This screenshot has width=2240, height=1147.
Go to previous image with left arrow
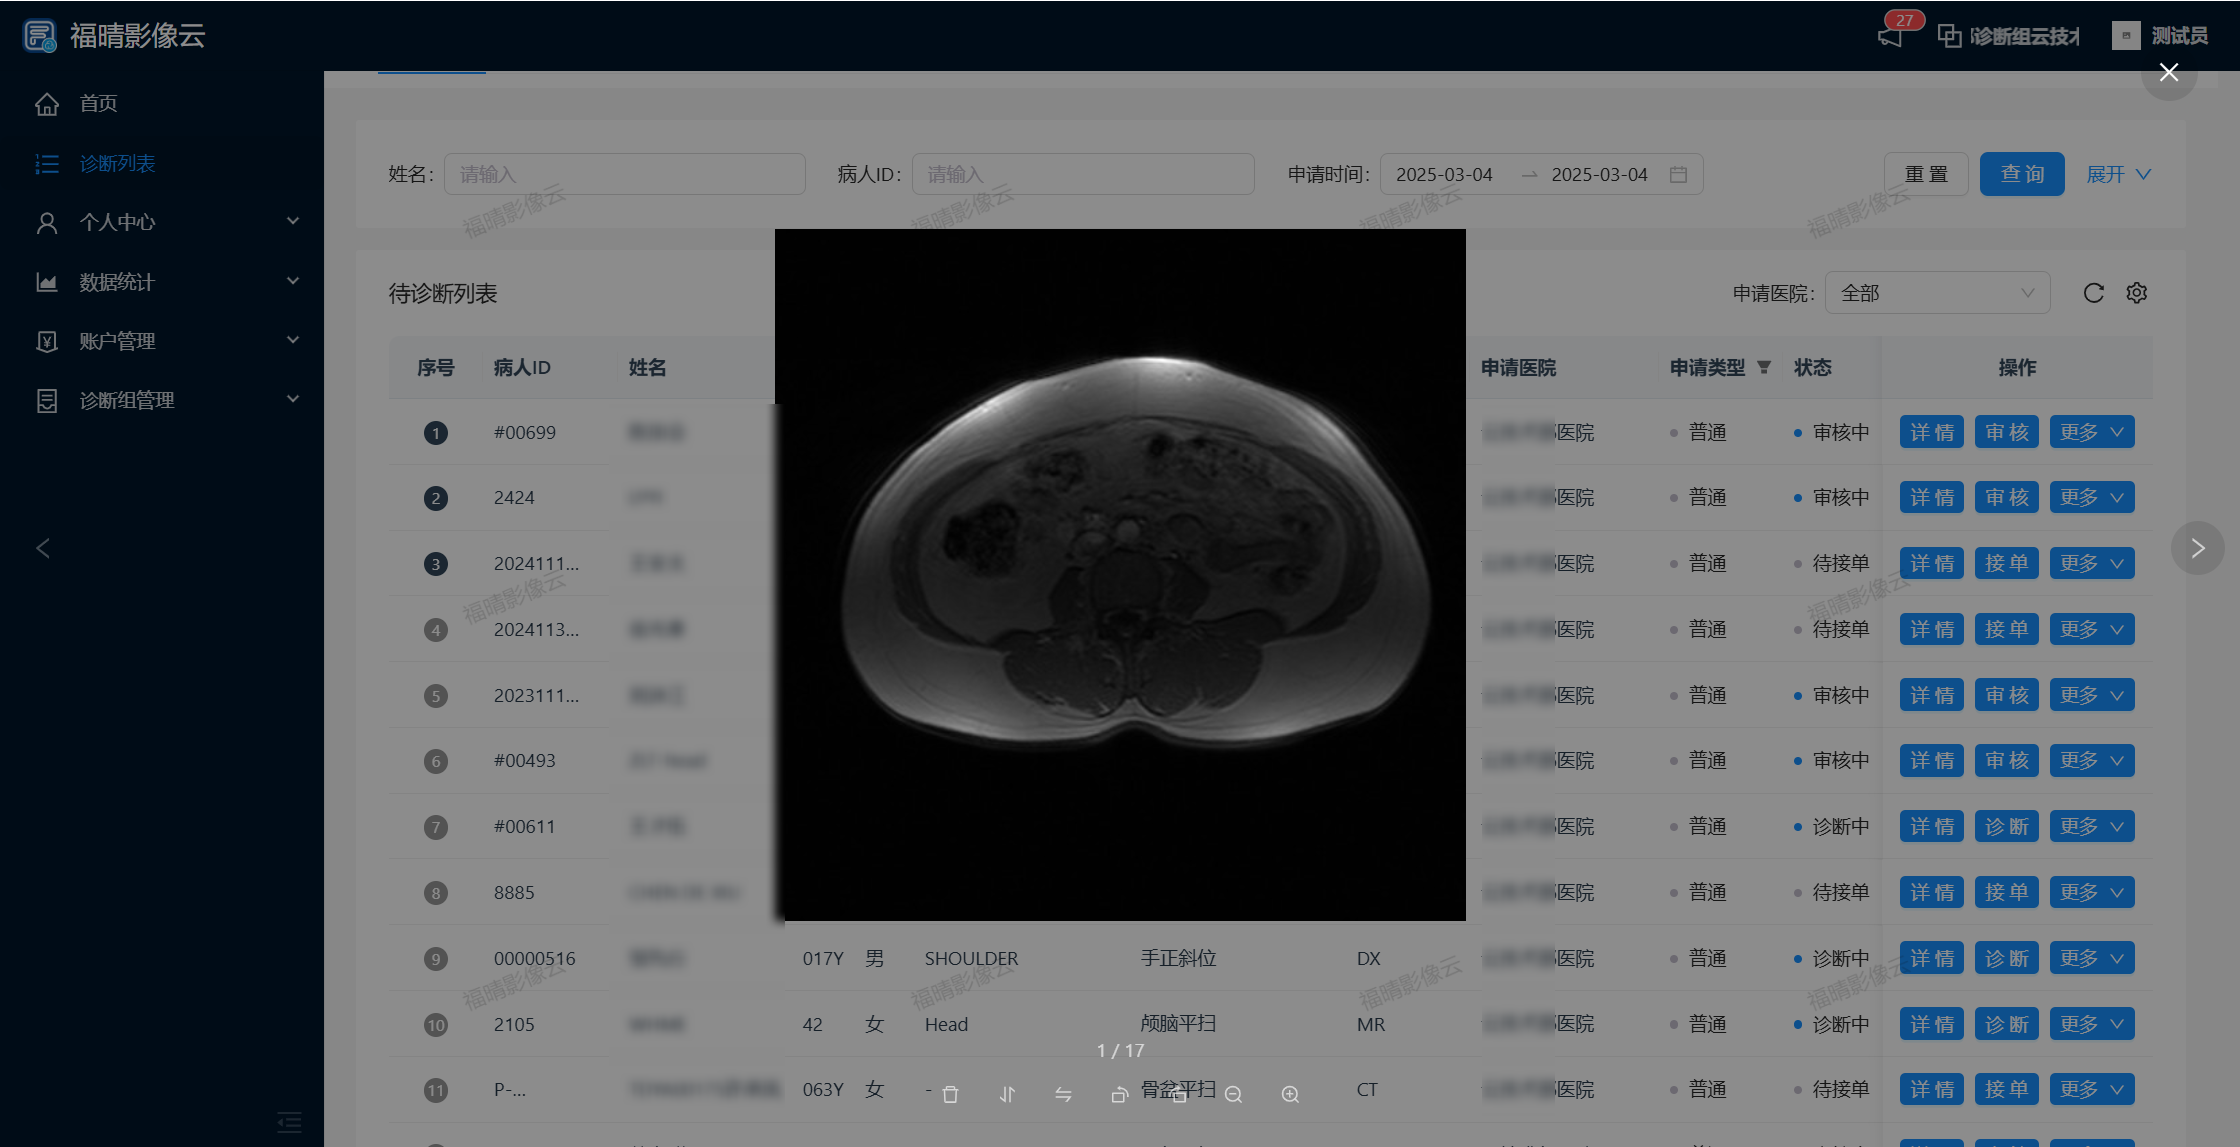coord(43,548)
